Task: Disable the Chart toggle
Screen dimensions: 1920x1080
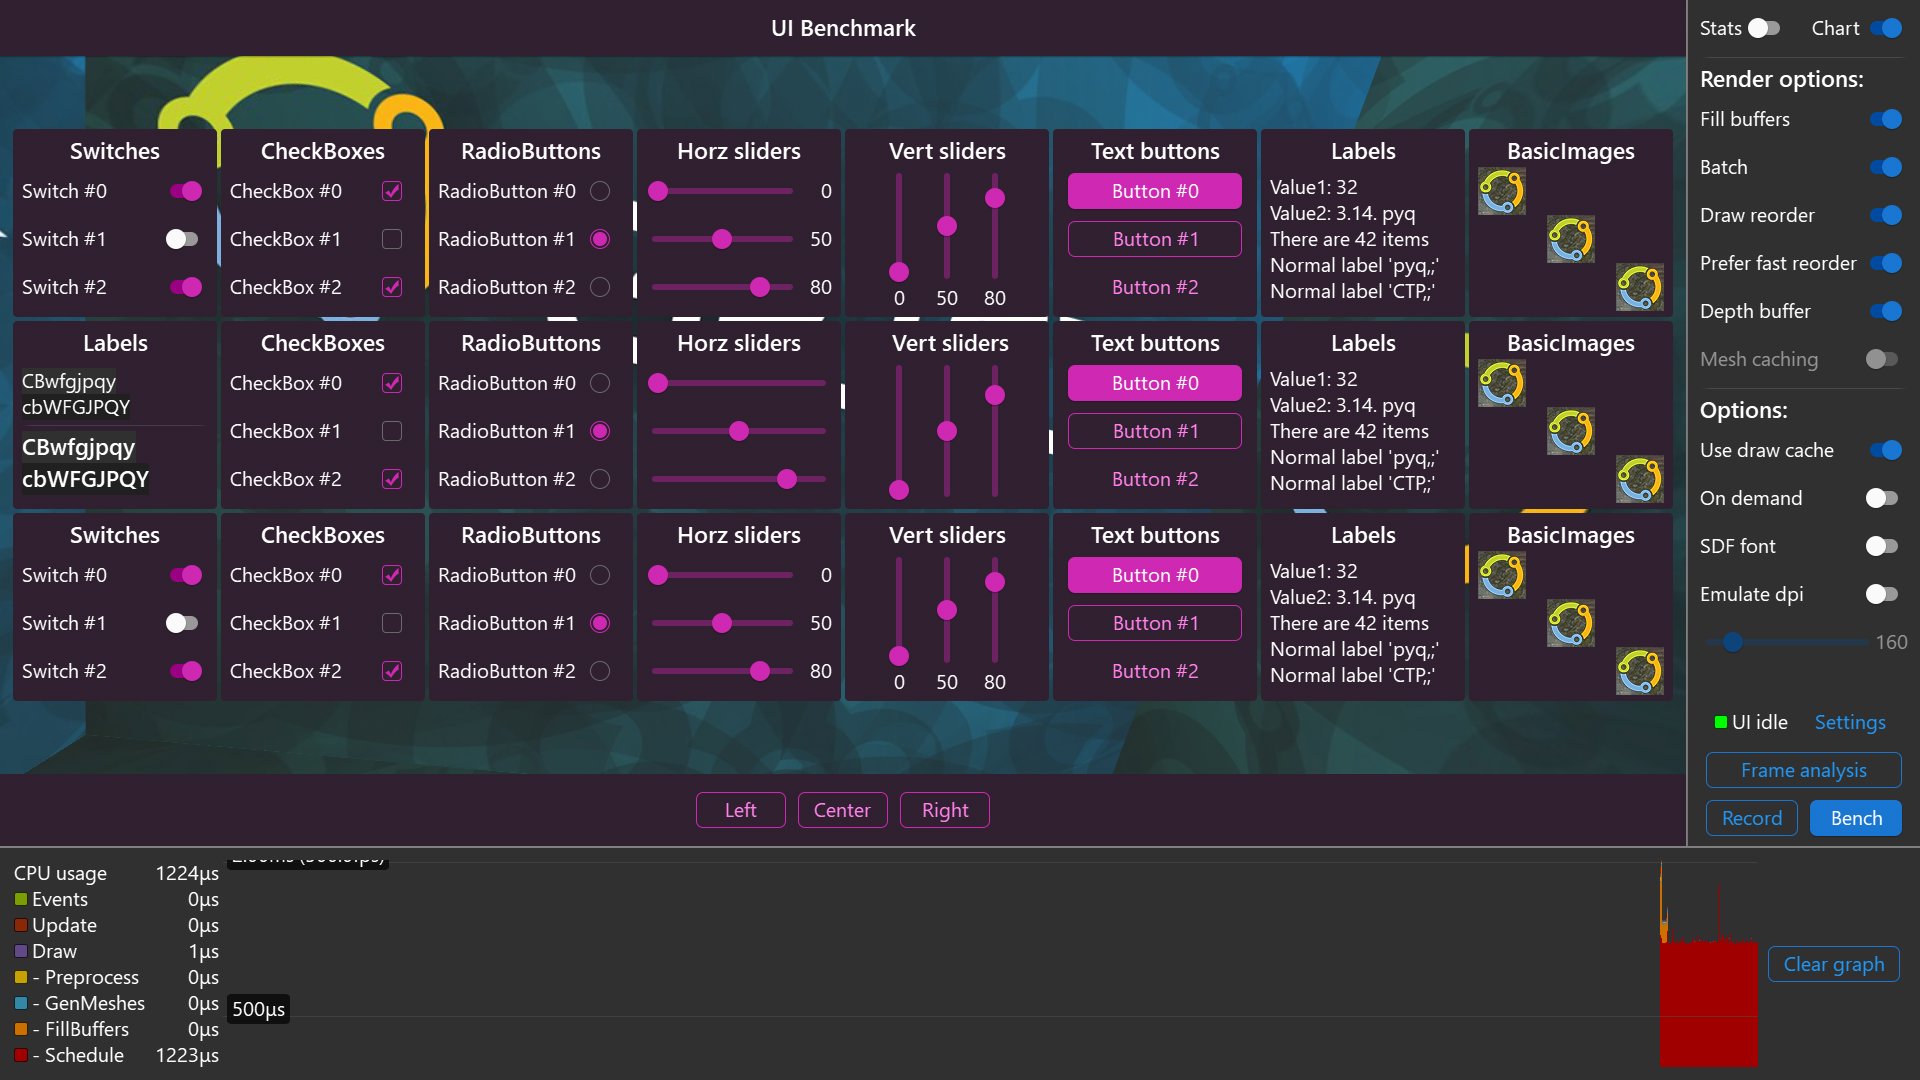Action: [1885, 28]
